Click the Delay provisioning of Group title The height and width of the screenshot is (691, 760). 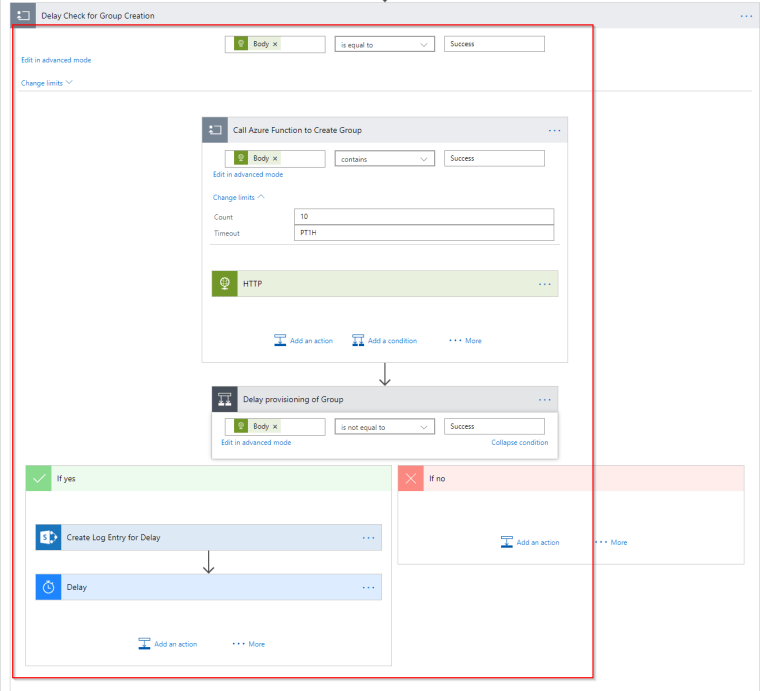pyautogui.click(x=293, y=399)
